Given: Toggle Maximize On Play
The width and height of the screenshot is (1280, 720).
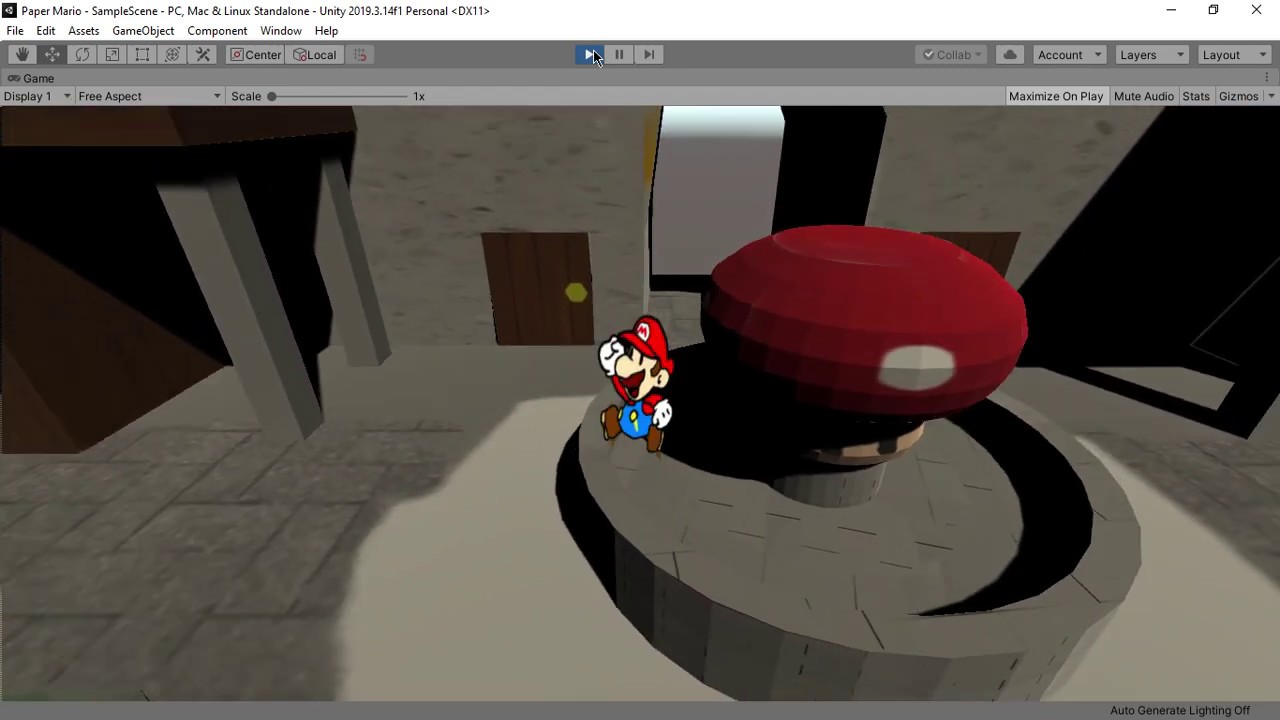Looking at the screenshot, I should coord(1056,96).
